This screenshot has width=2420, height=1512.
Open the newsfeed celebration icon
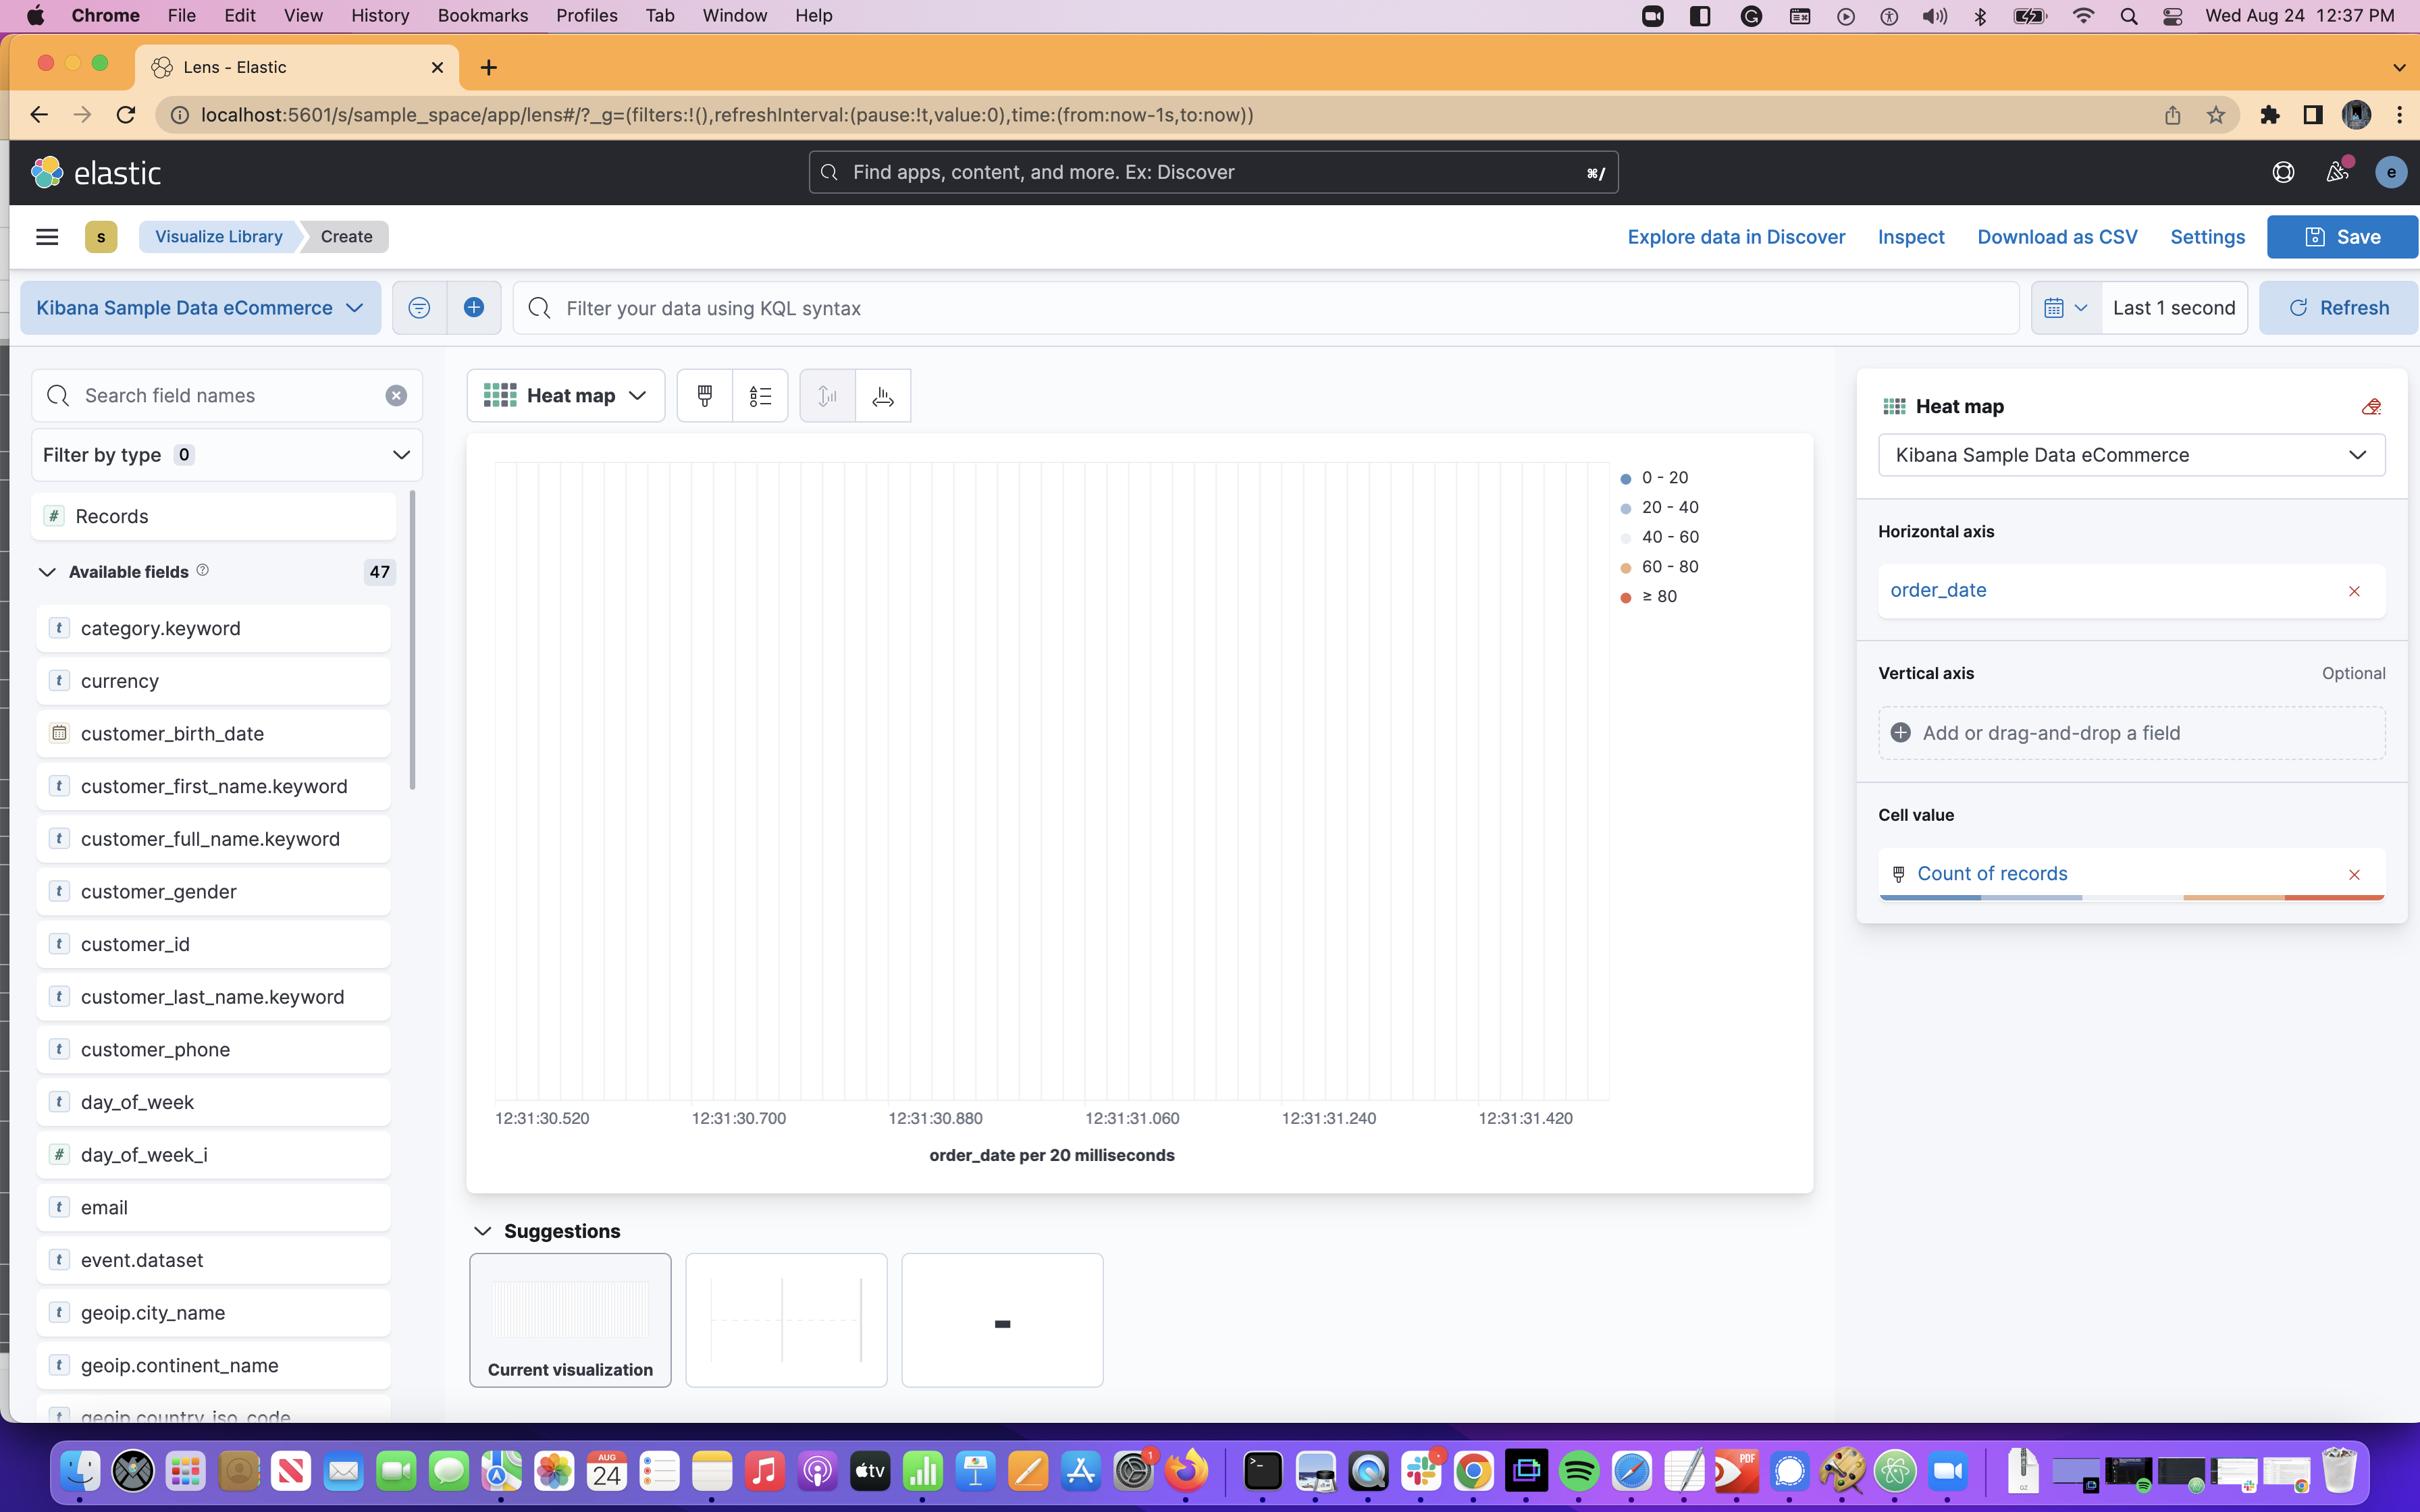2337,173
